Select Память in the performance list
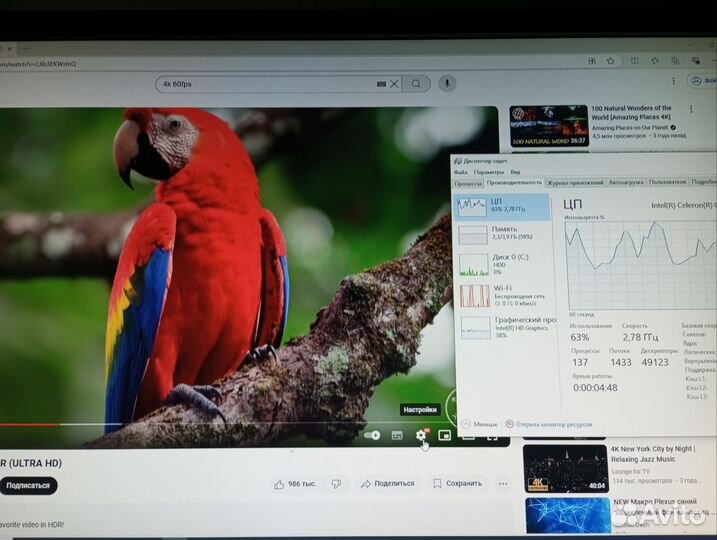Image resolution: width=717 pixels, height=540 pixels. (503, 234)
